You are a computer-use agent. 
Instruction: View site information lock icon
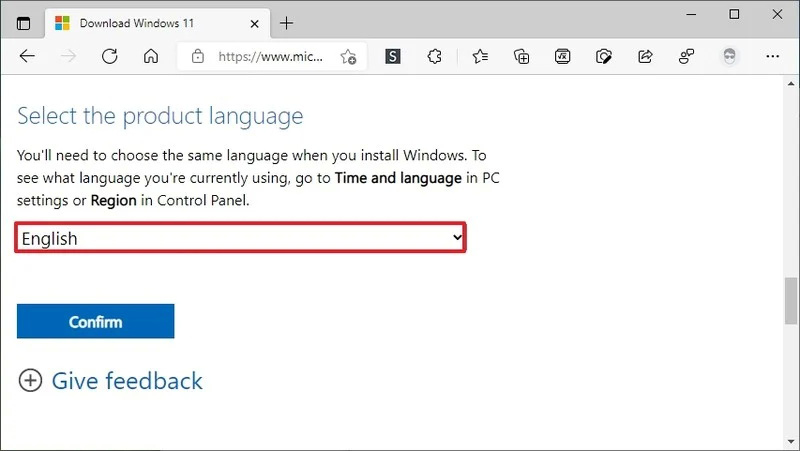coord(197,56)
